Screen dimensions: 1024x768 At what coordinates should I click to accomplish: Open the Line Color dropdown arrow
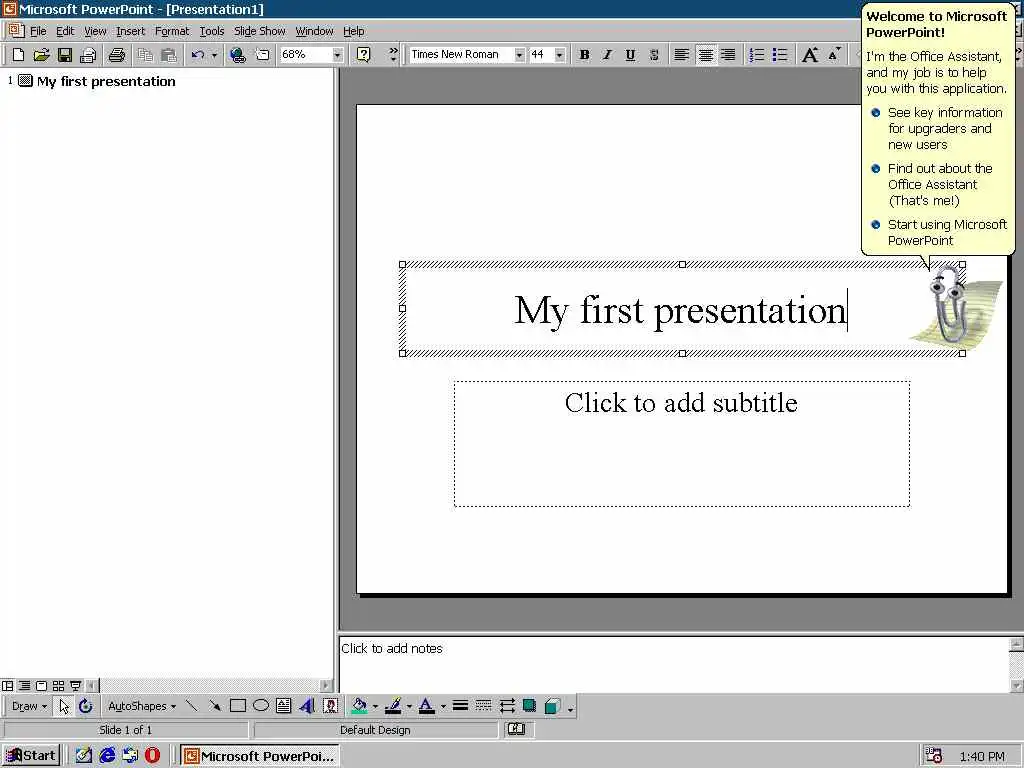[409, 706]
